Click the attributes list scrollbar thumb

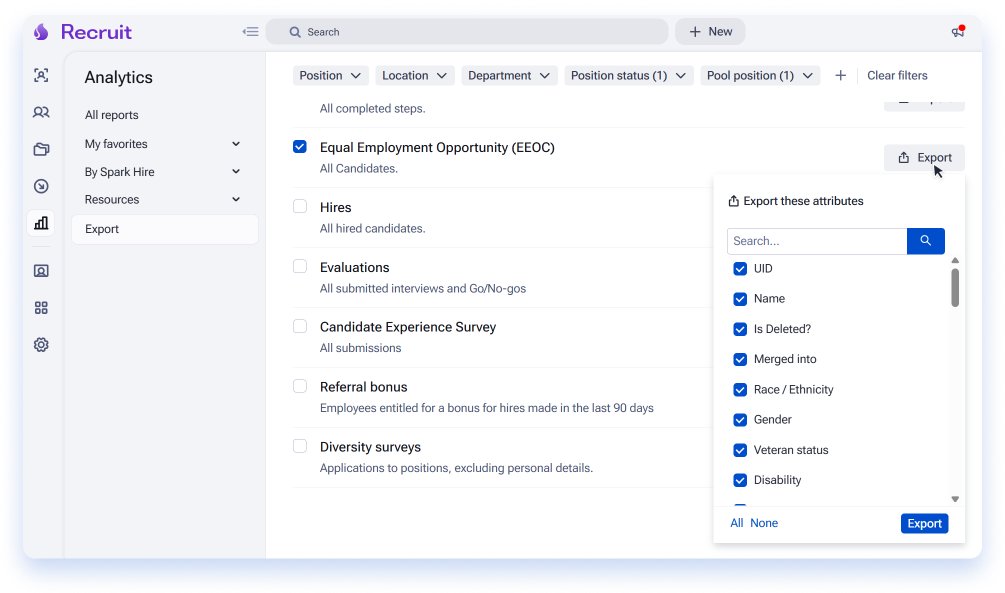[x=955, y=287]
